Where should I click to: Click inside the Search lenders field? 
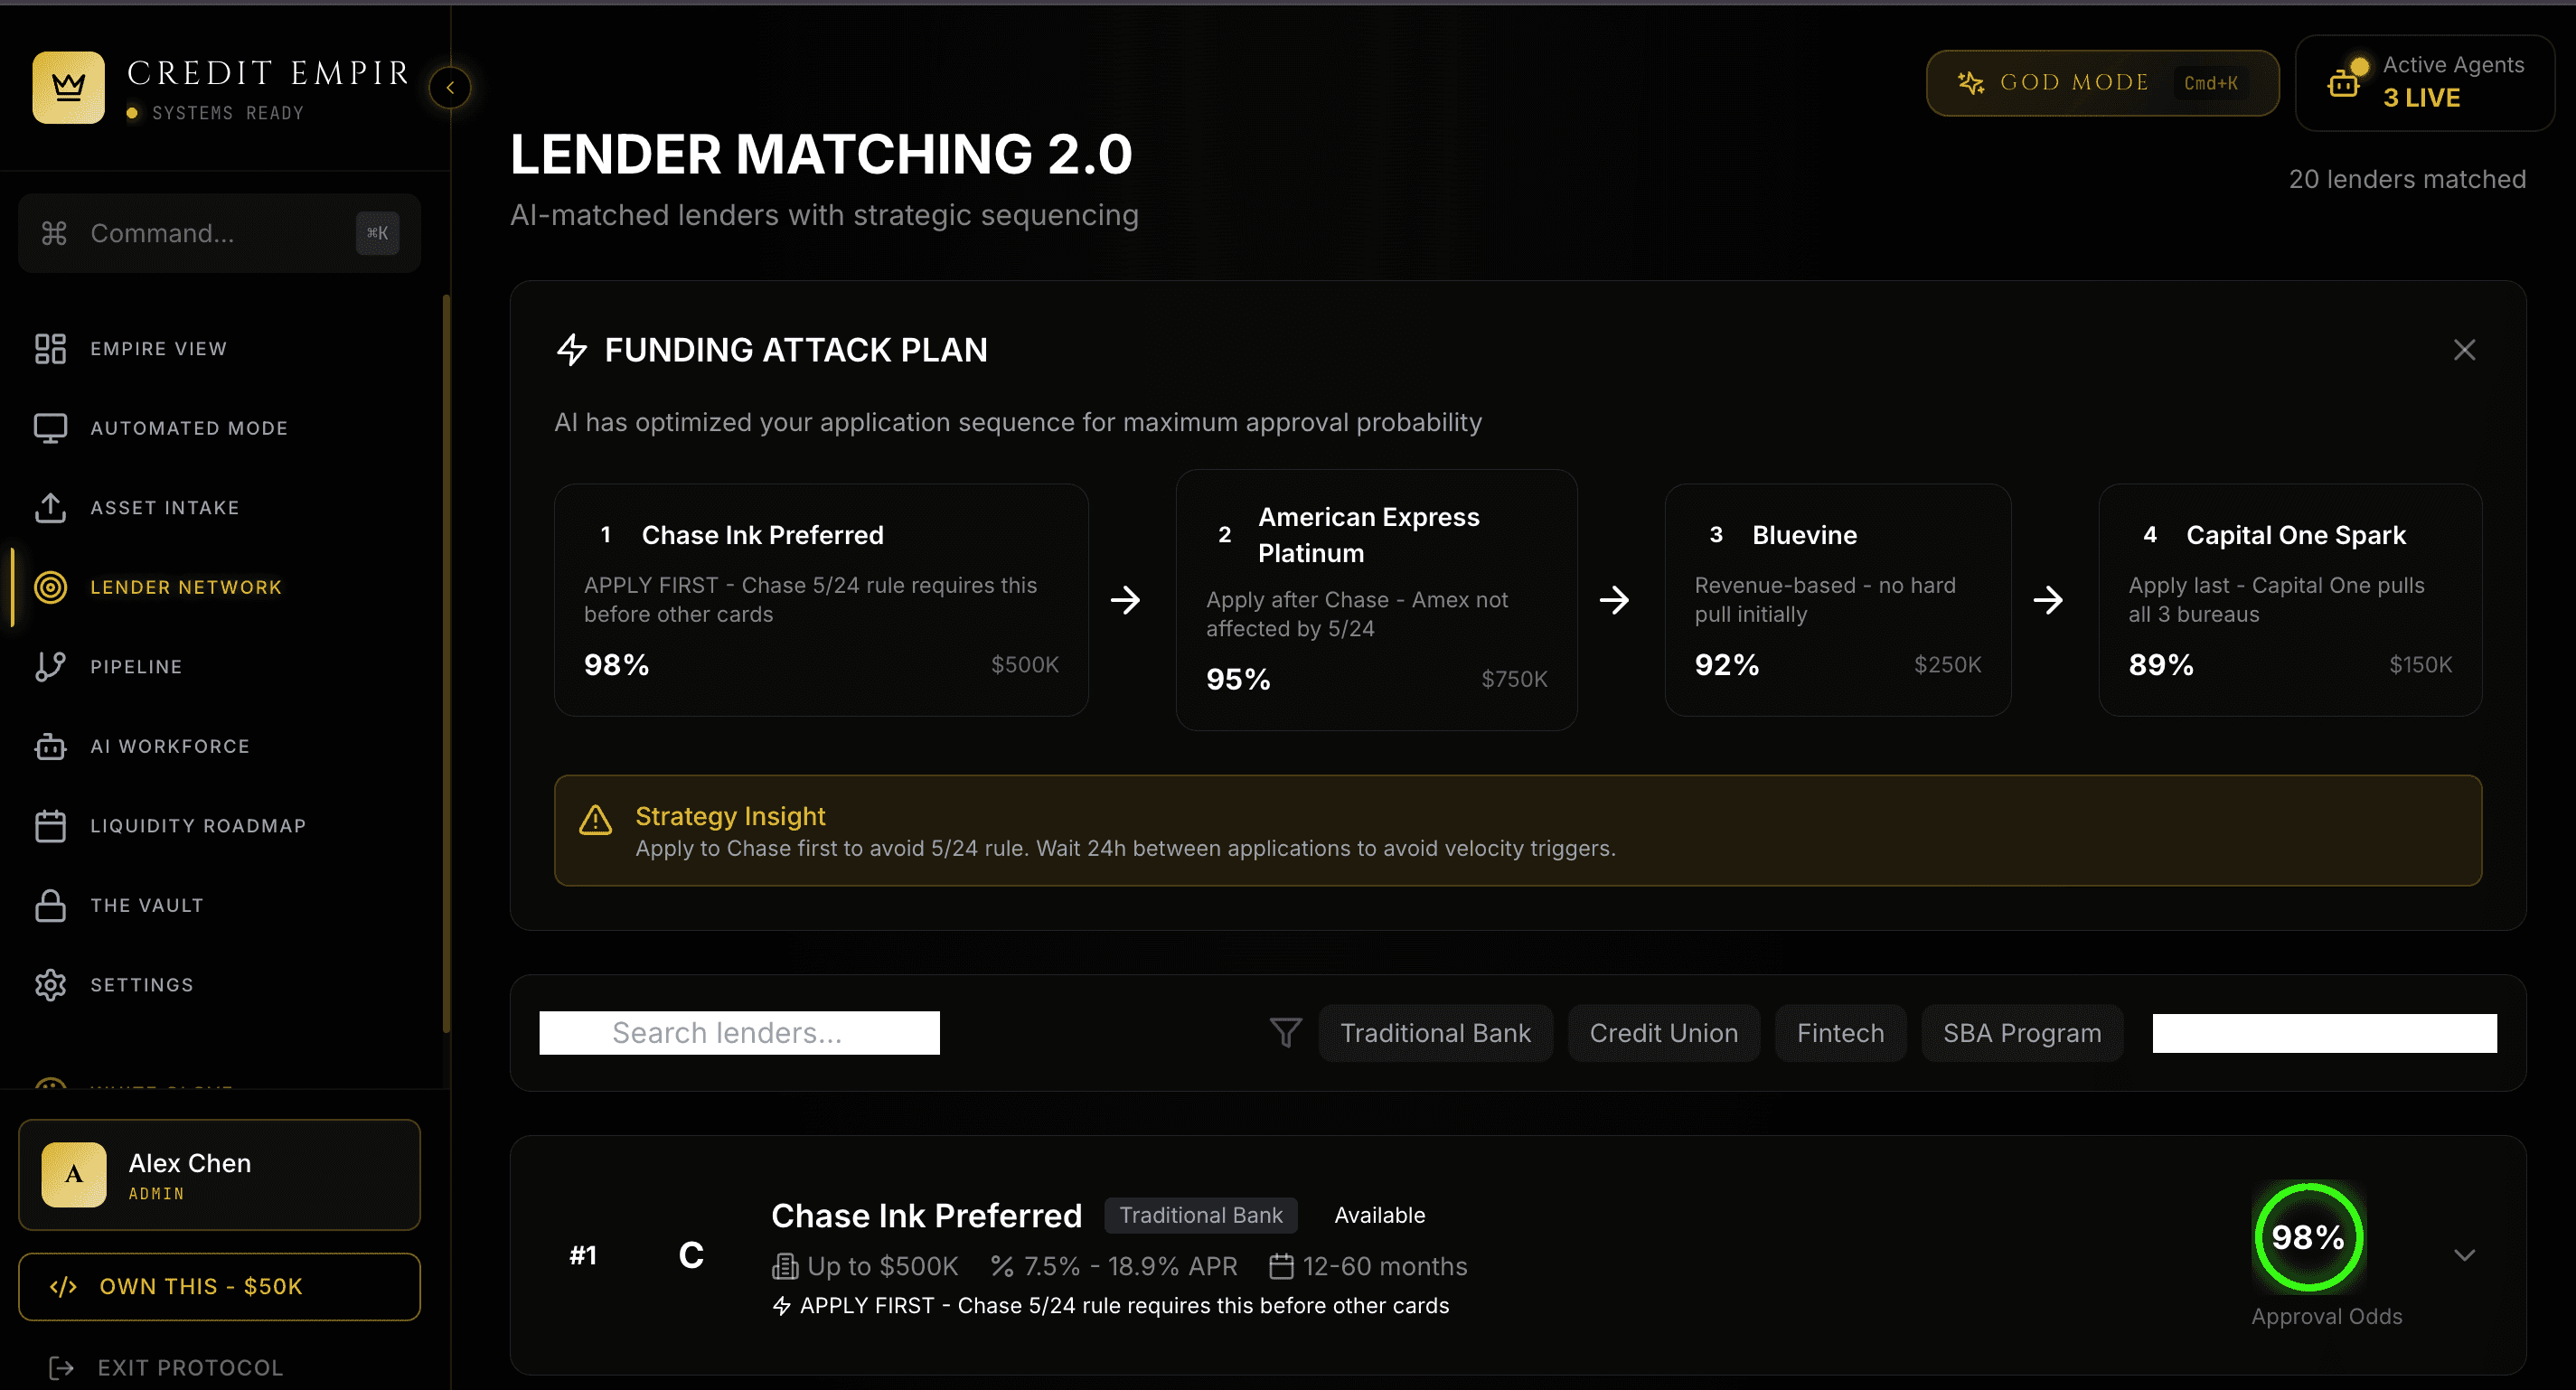click(738, 1032)
